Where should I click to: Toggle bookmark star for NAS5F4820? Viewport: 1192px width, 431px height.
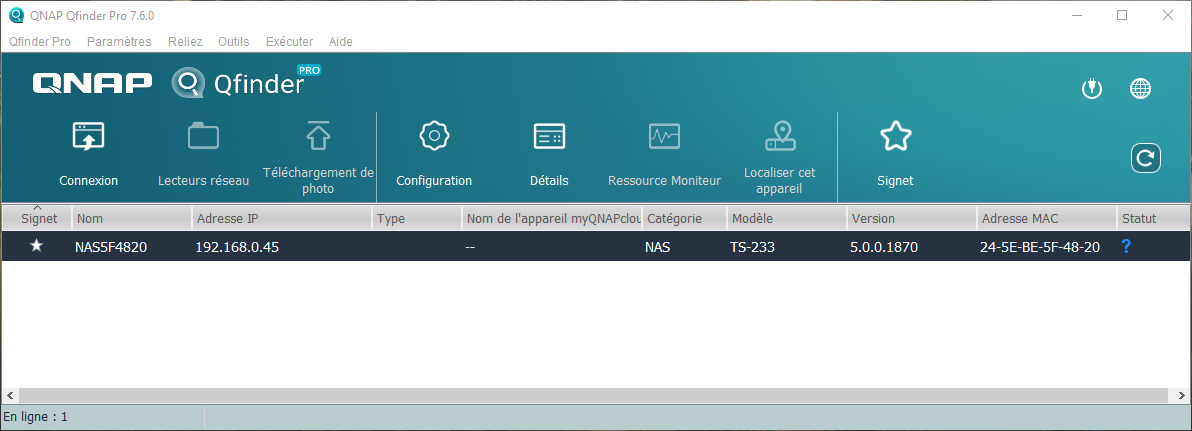coord(36,246)
